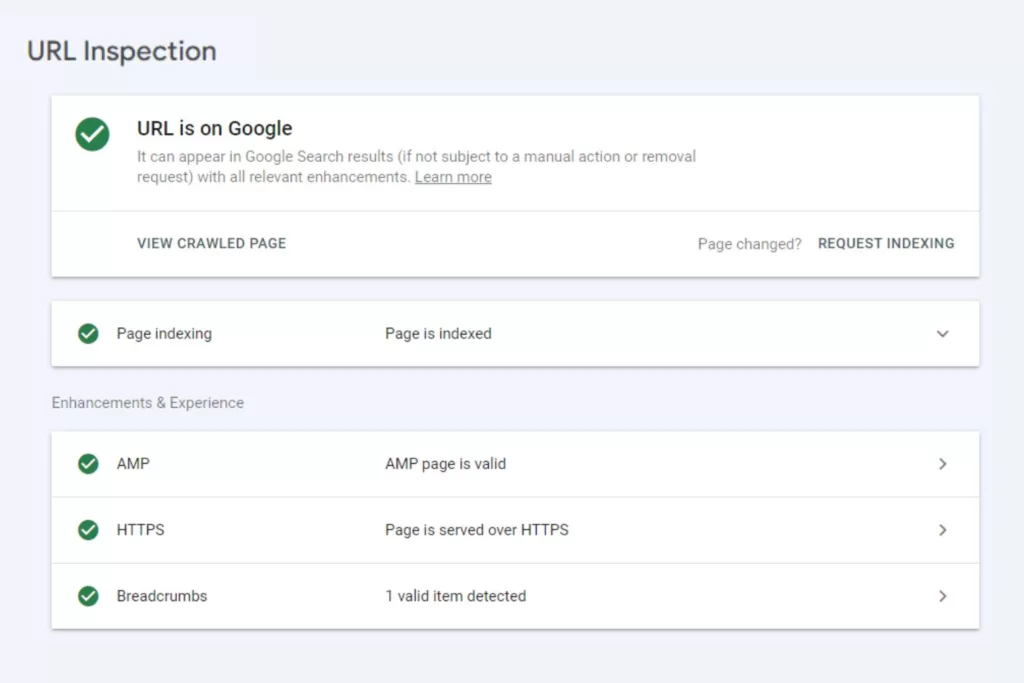1024x683 pixels.
Task: Select the "URL is on Google" heading
Action: (x=213, y=128)
